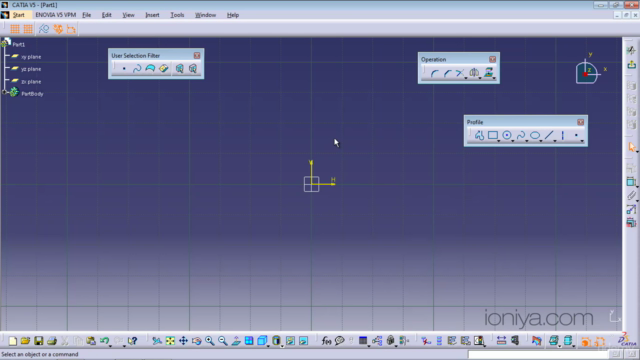Open the Window menu

pyautogui.click(x=205, y=15)
